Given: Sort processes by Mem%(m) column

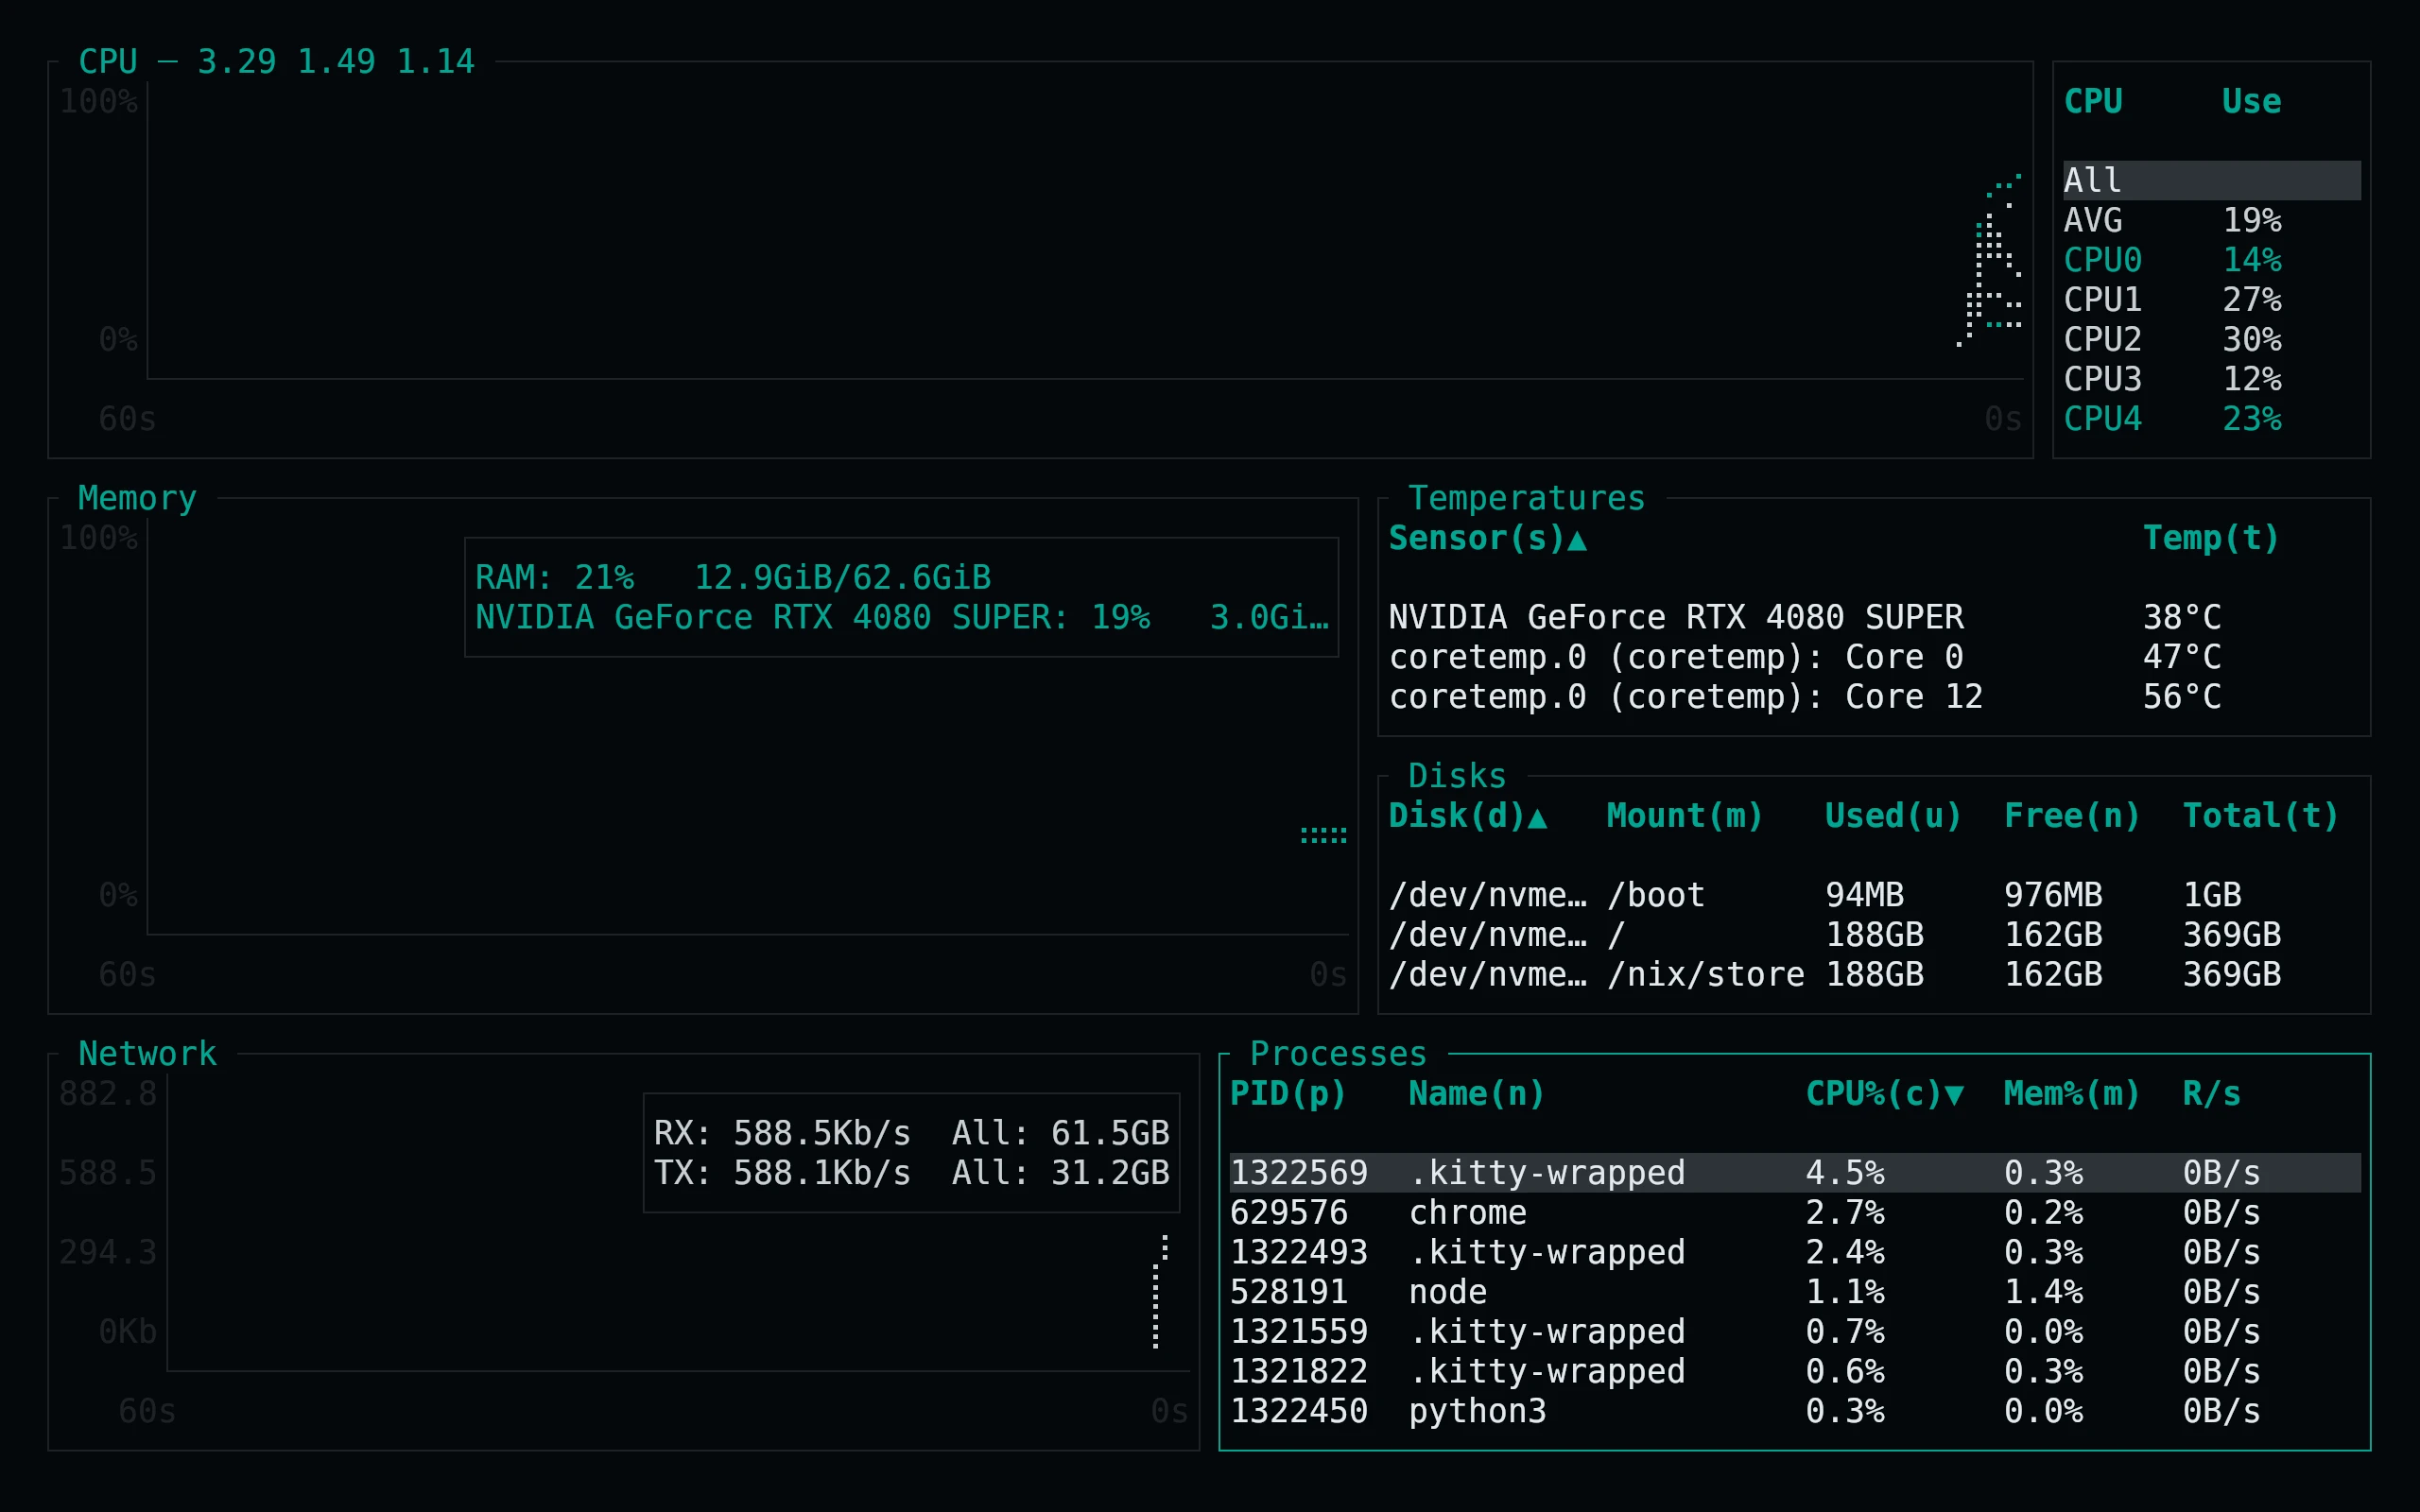Looking at the screenshot, I should [x=2072, y=1093].
